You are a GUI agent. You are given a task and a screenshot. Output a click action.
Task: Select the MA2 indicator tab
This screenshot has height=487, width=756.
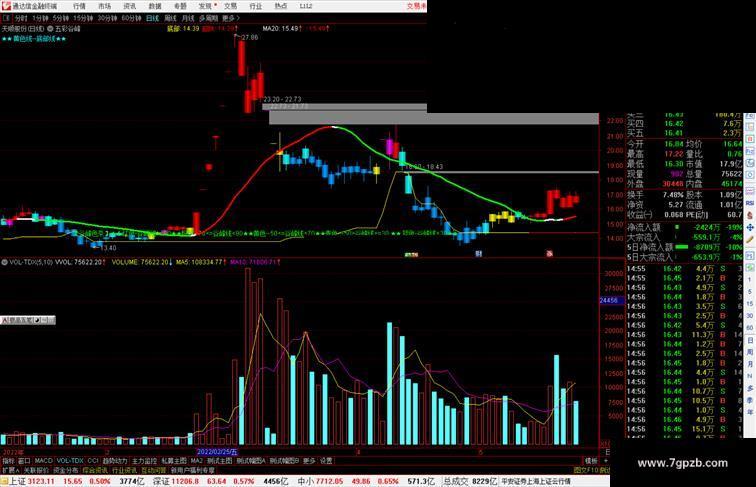(x=196, y=461)
